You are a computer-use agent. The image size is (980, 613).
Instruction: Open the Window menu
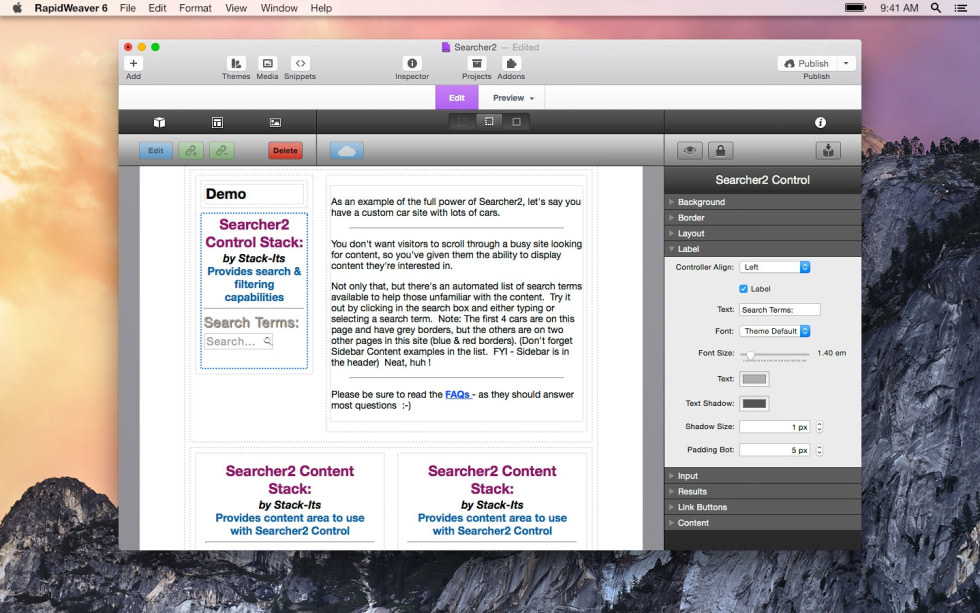point(279,8)
